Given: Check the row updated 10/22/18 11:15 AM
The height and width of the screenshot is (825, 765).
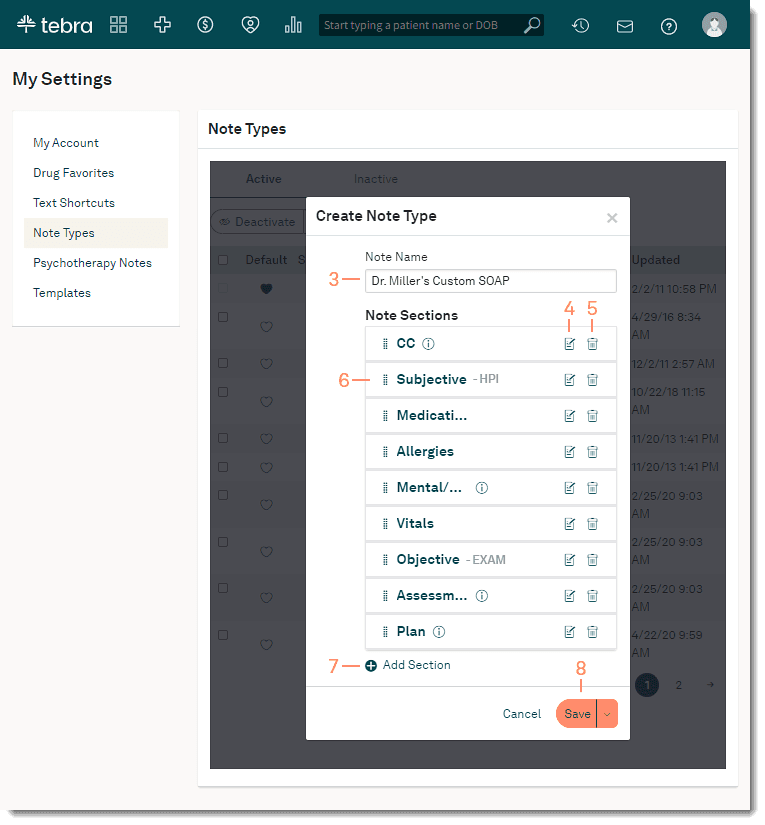Looking at the screenshot, I should pyautogui.click(x=223, y=392).
